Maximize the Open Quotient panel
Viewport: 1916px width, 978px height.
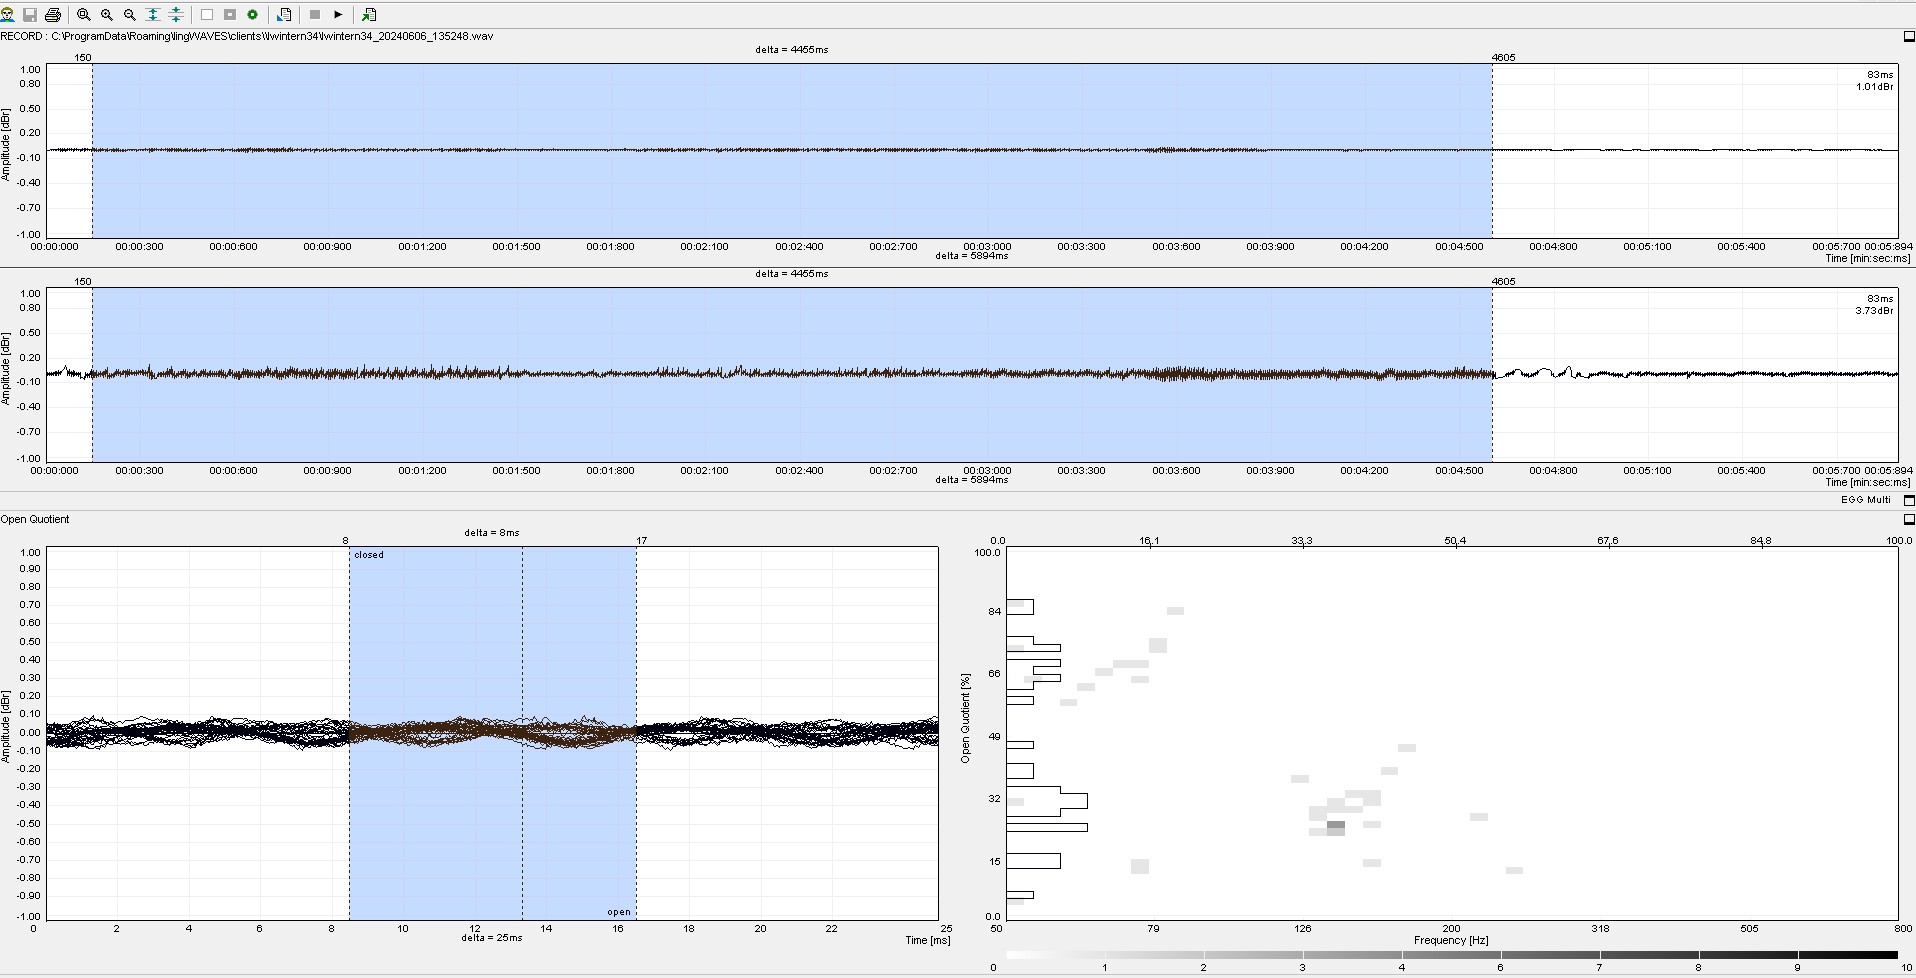pos(1909,519)
